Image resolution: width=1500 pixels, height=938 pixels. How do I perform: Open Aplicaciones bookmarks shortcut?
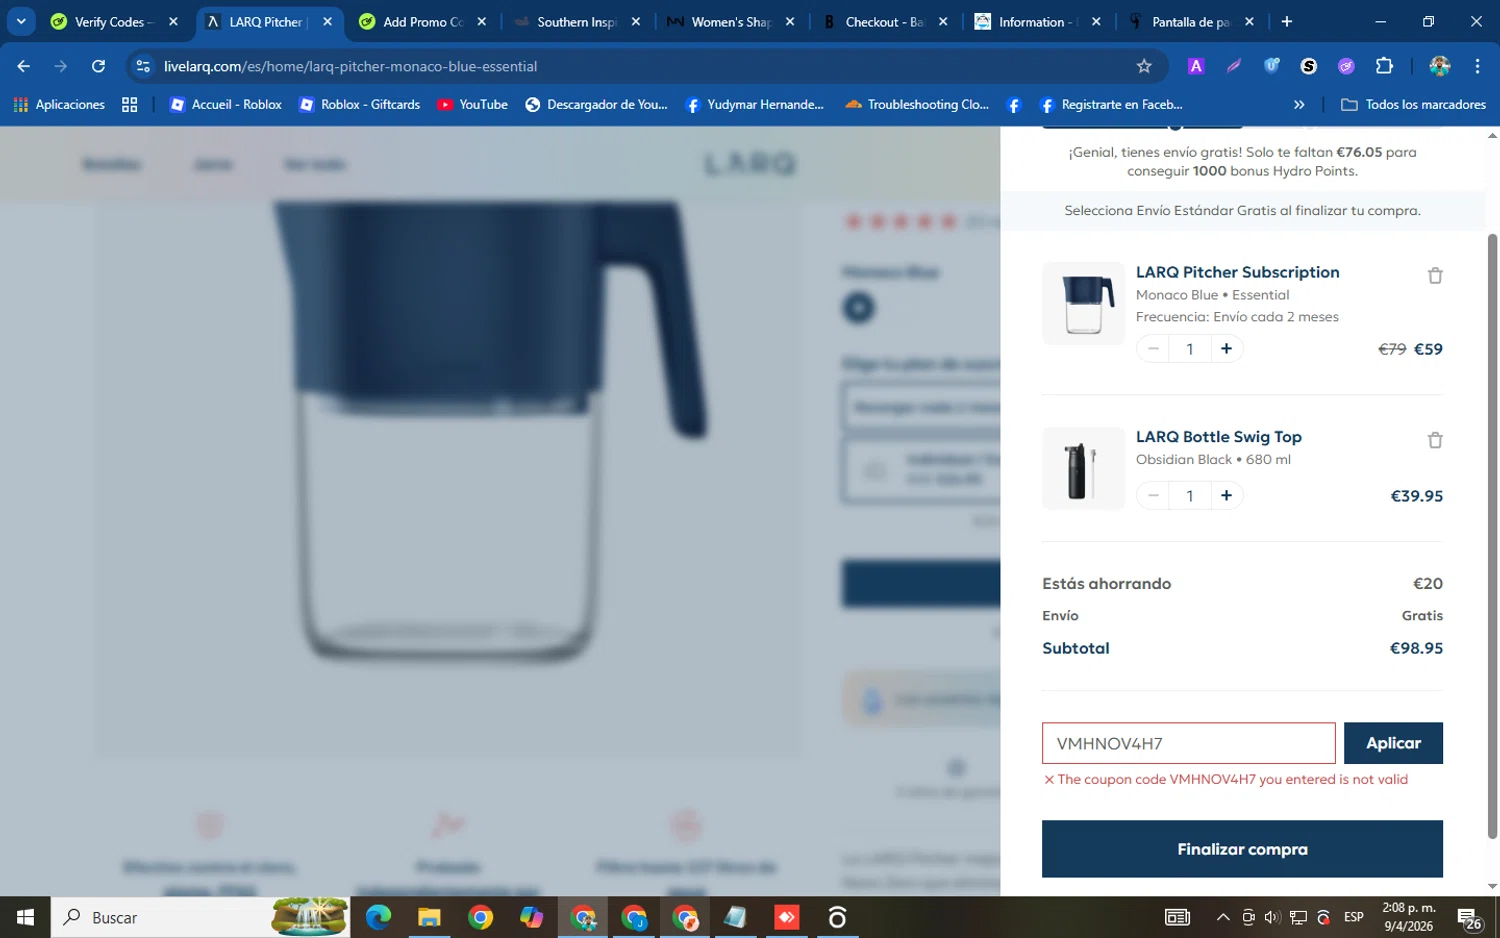click(x=59, y=104)
